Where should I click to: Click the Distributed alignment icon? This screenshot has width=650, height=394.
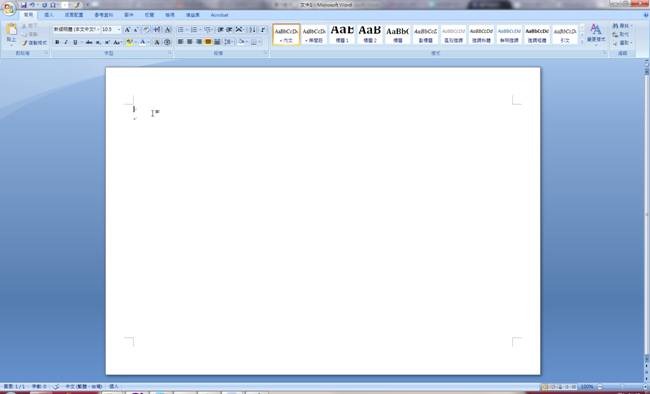[217, 42]
